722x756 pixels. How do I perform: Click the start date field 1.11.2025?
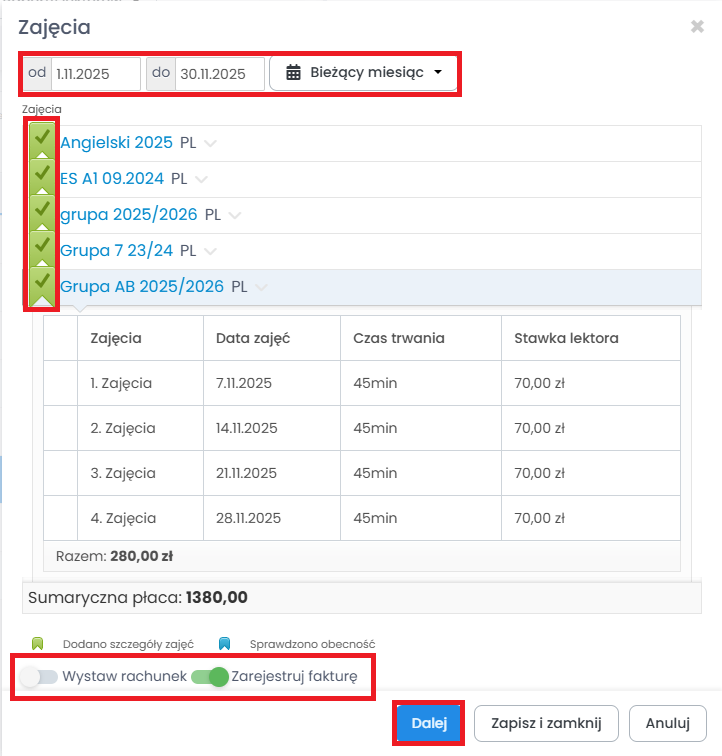95,73
